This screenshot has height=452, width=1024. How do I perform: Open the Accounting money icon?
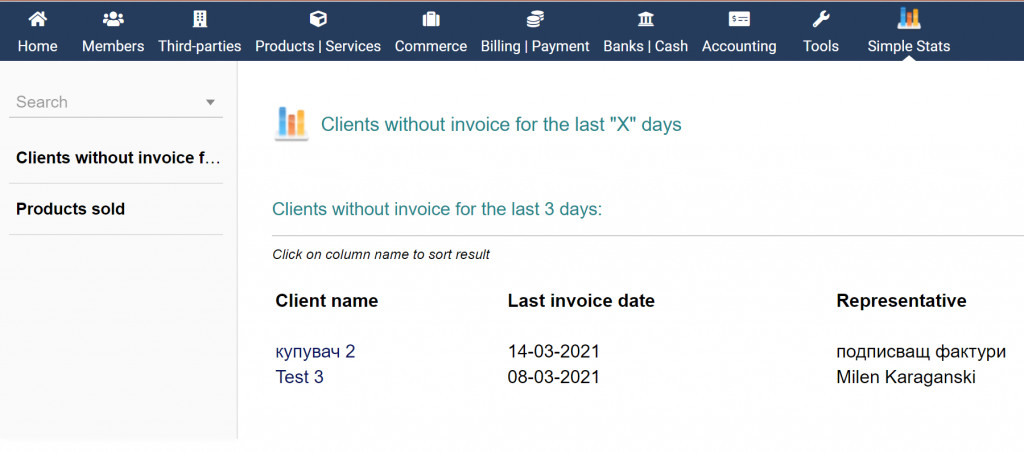(739, 19)
